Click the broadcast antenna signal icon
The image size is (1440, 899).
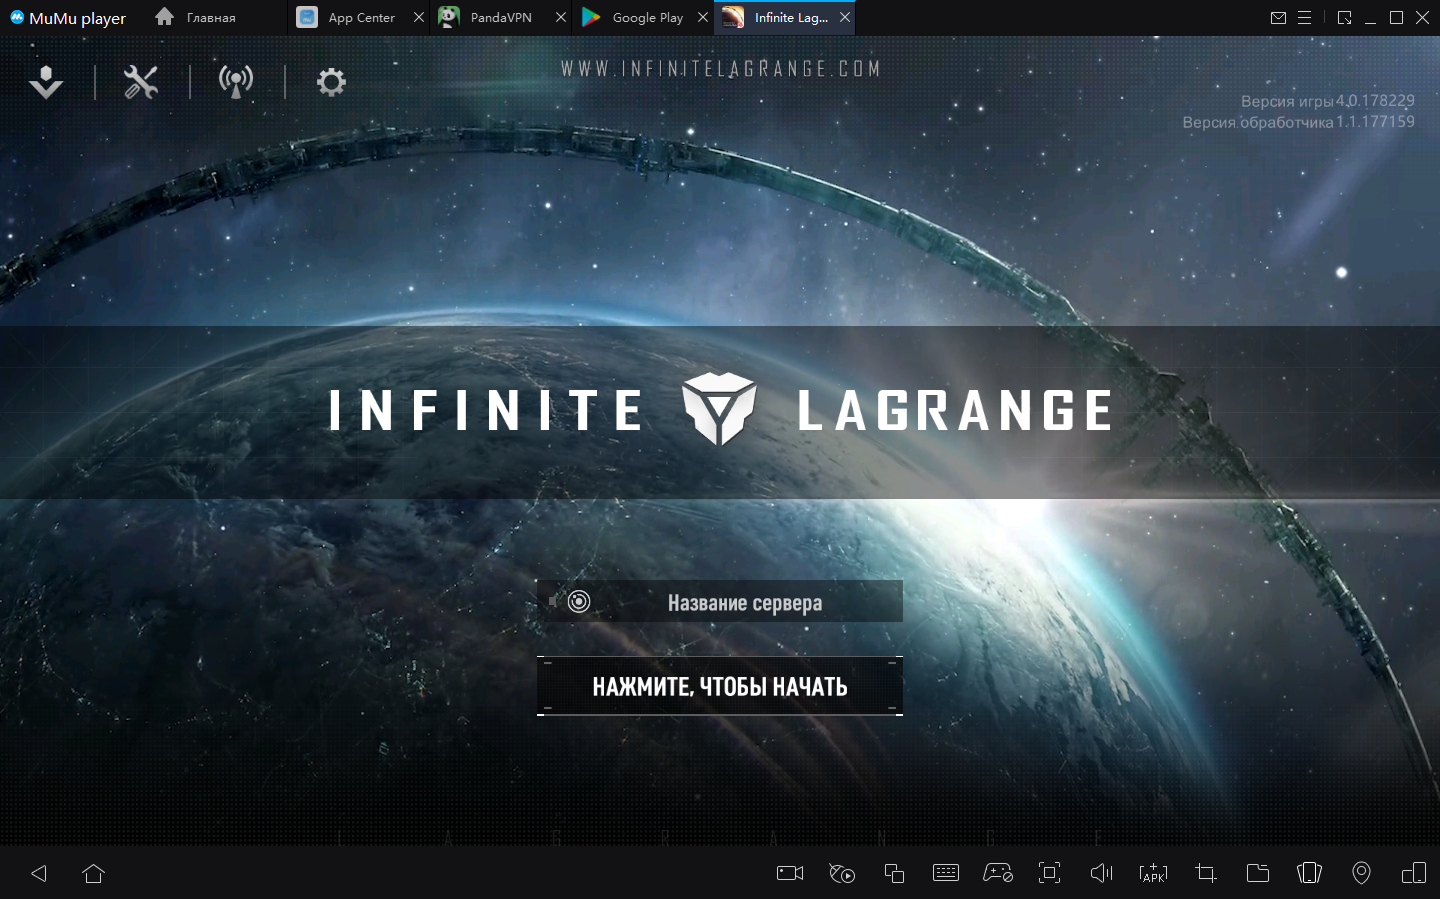(x=236, y=82)
